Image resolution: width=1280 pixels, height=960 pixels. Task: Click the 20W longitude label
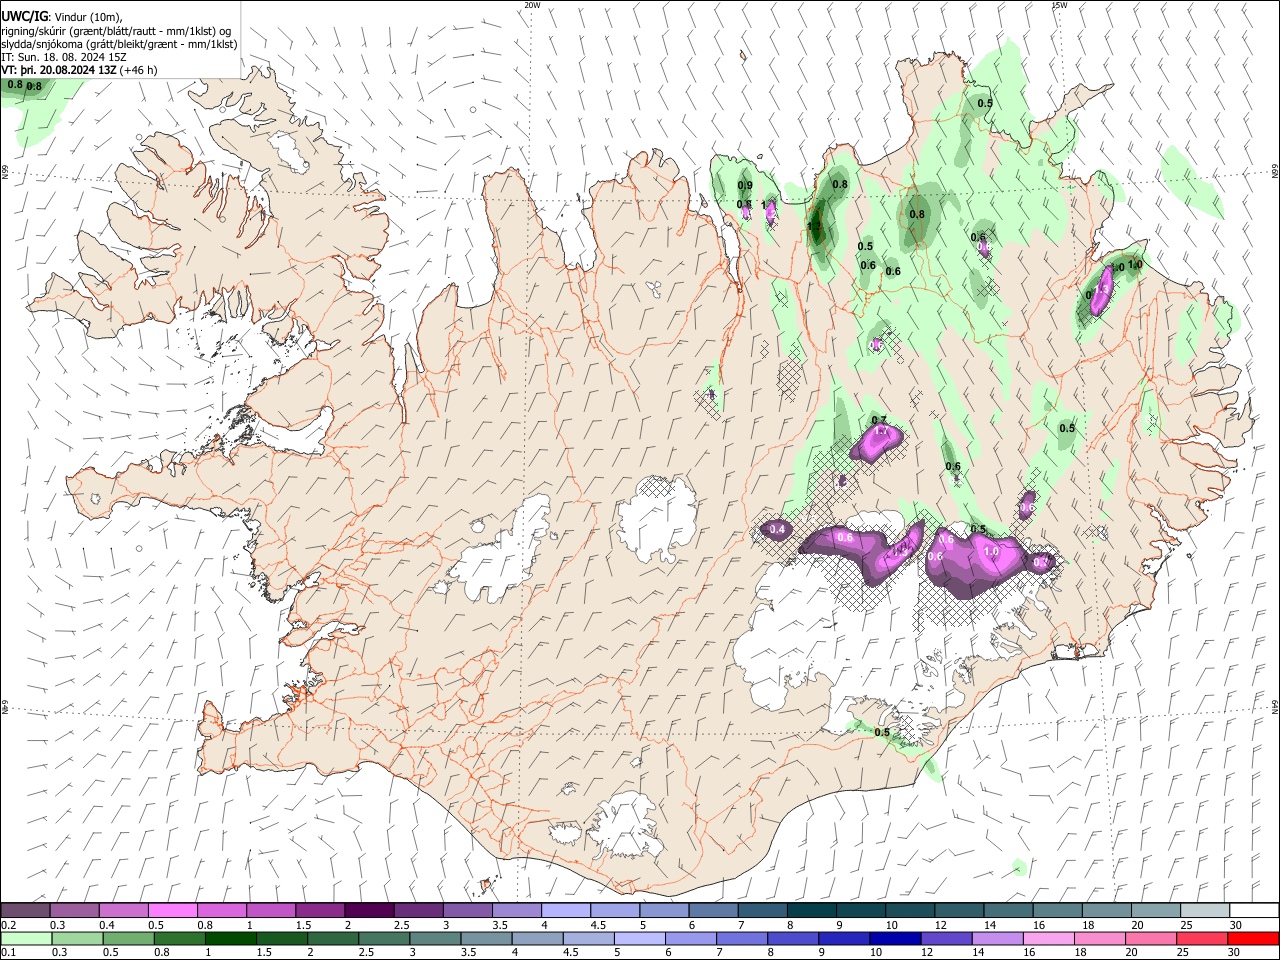532,5
